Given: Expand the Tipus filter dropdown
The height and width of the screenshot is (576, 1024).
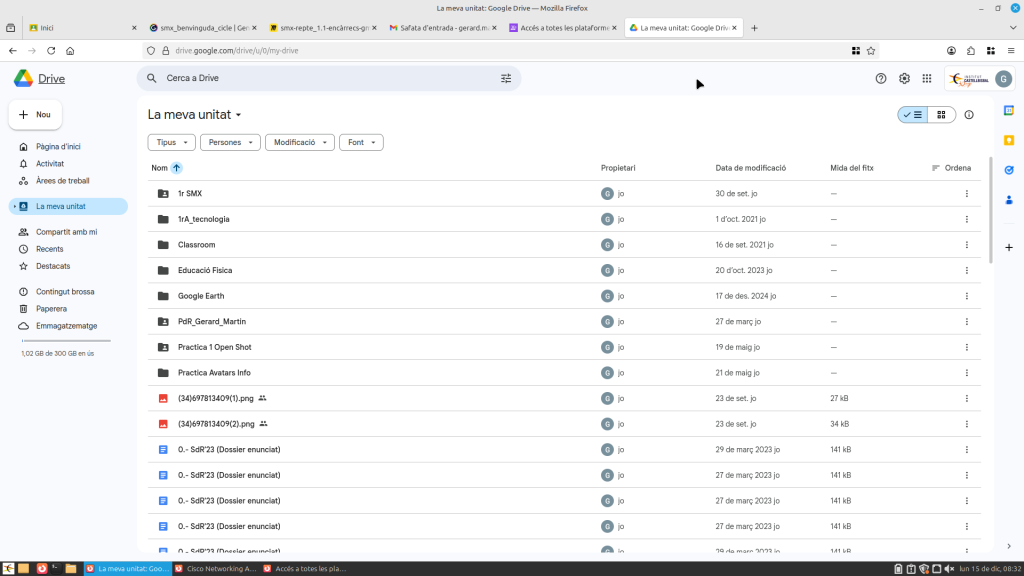Looking at the screenshot, I should 171,143.
